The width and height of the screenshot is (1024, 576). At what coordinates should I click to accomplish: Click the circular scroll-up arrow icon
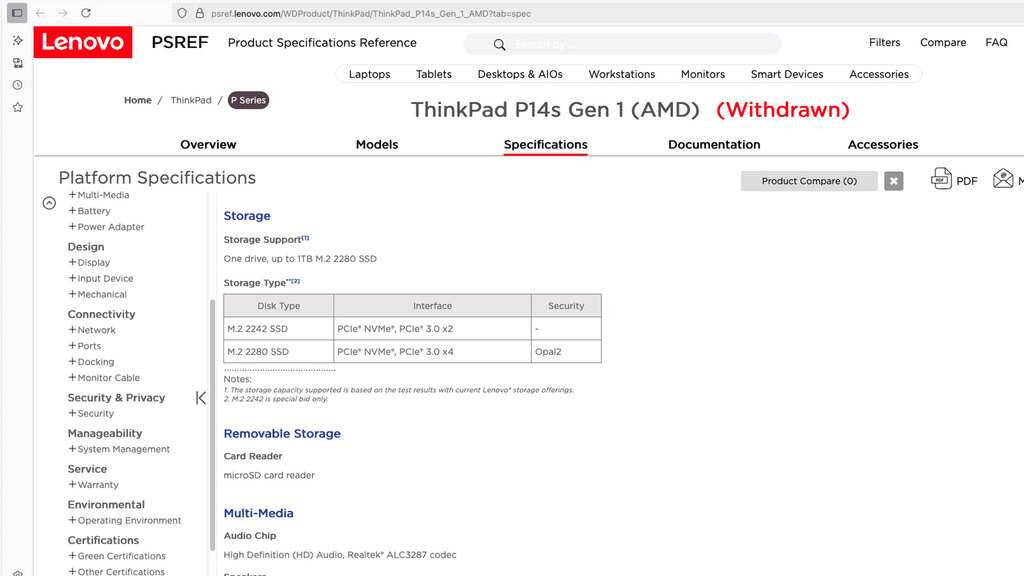pyautogui.click(x=49, y=203)
